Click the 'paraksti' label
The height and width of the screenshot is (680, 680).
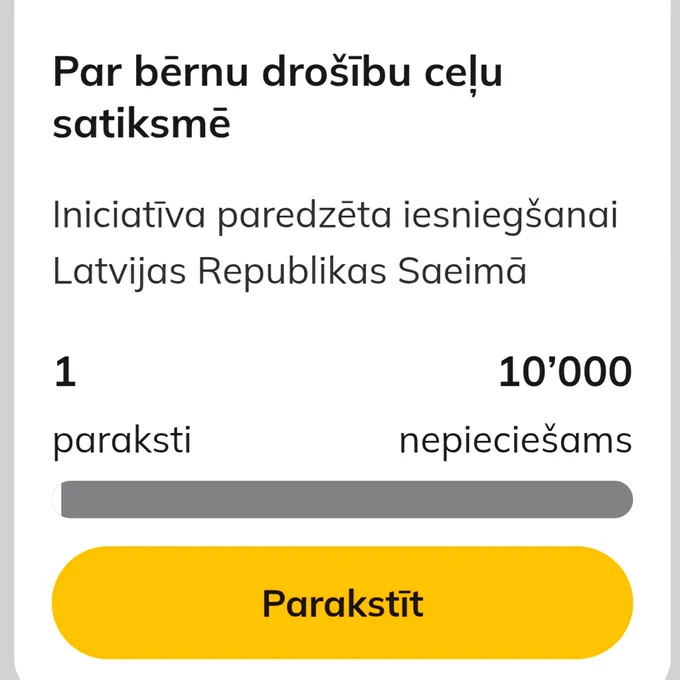point(122,441)
